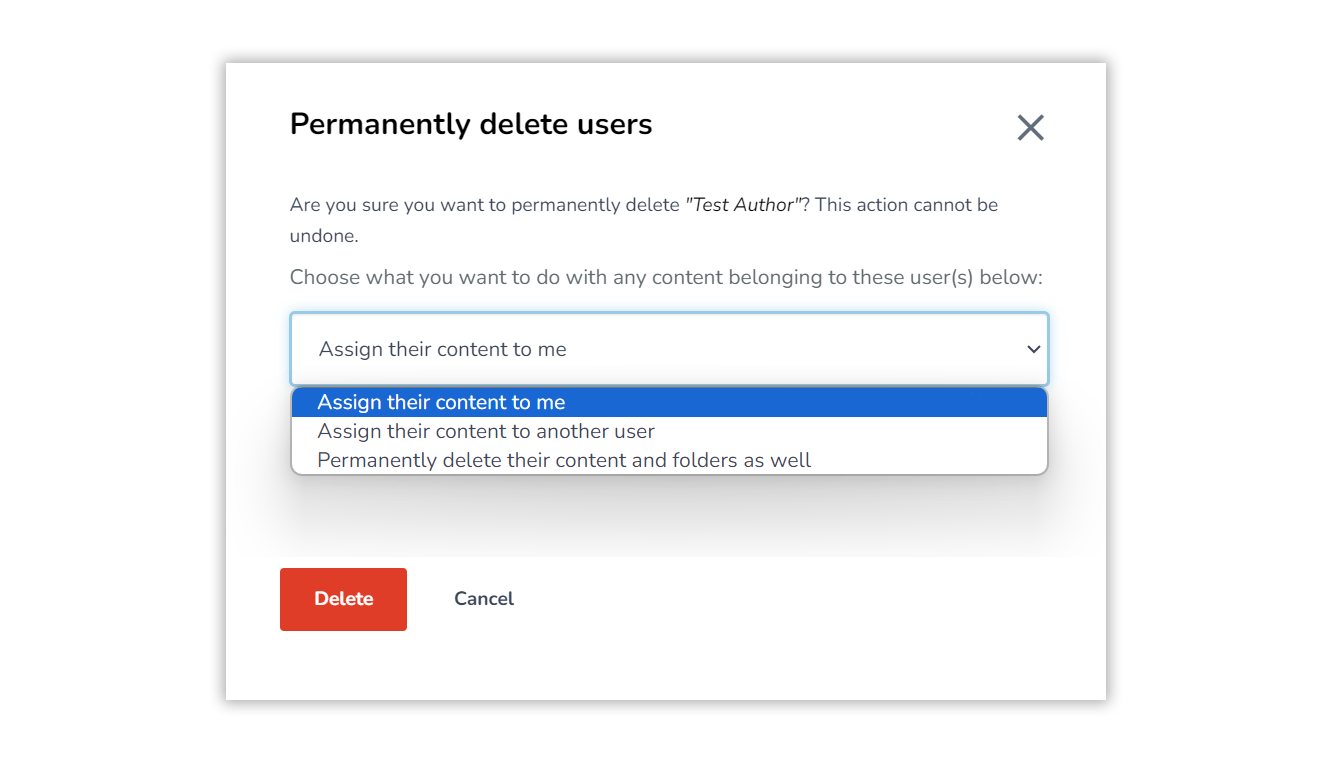The image size is (1331, 762).
Task: Click the Choose what you want to do instruction
Action: tap(666, 277)
